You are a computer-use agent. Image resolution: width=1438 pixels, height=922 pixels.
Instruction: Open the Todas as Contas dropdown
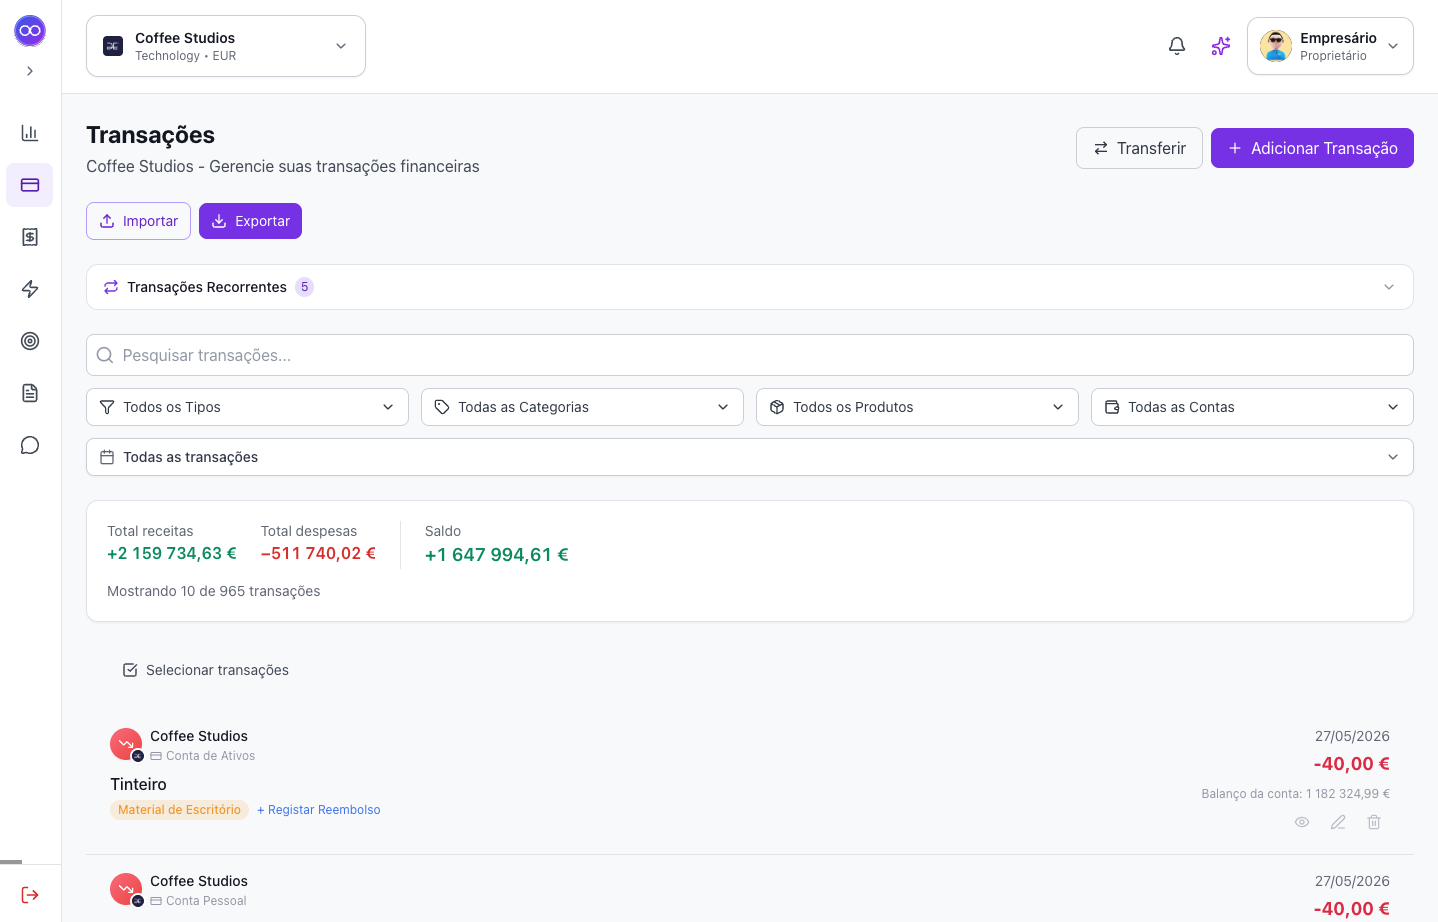1252,407
